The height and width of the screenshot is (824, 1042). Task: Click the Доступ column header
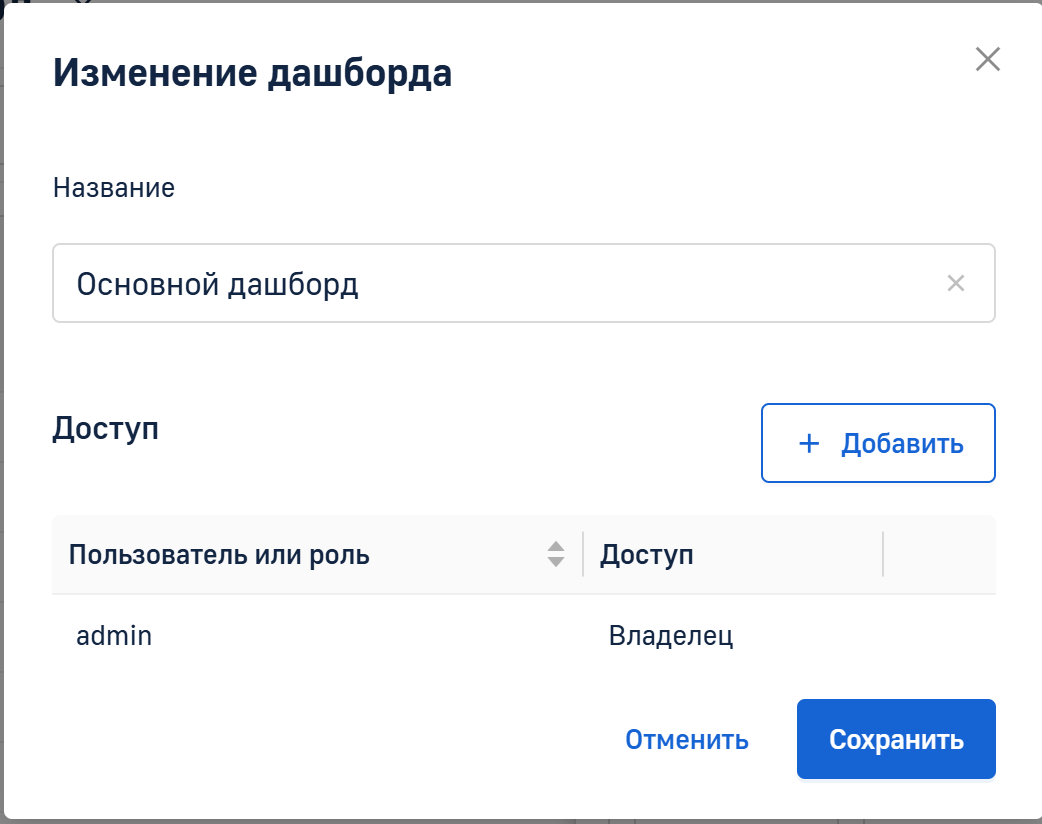(x=647, y=555)
